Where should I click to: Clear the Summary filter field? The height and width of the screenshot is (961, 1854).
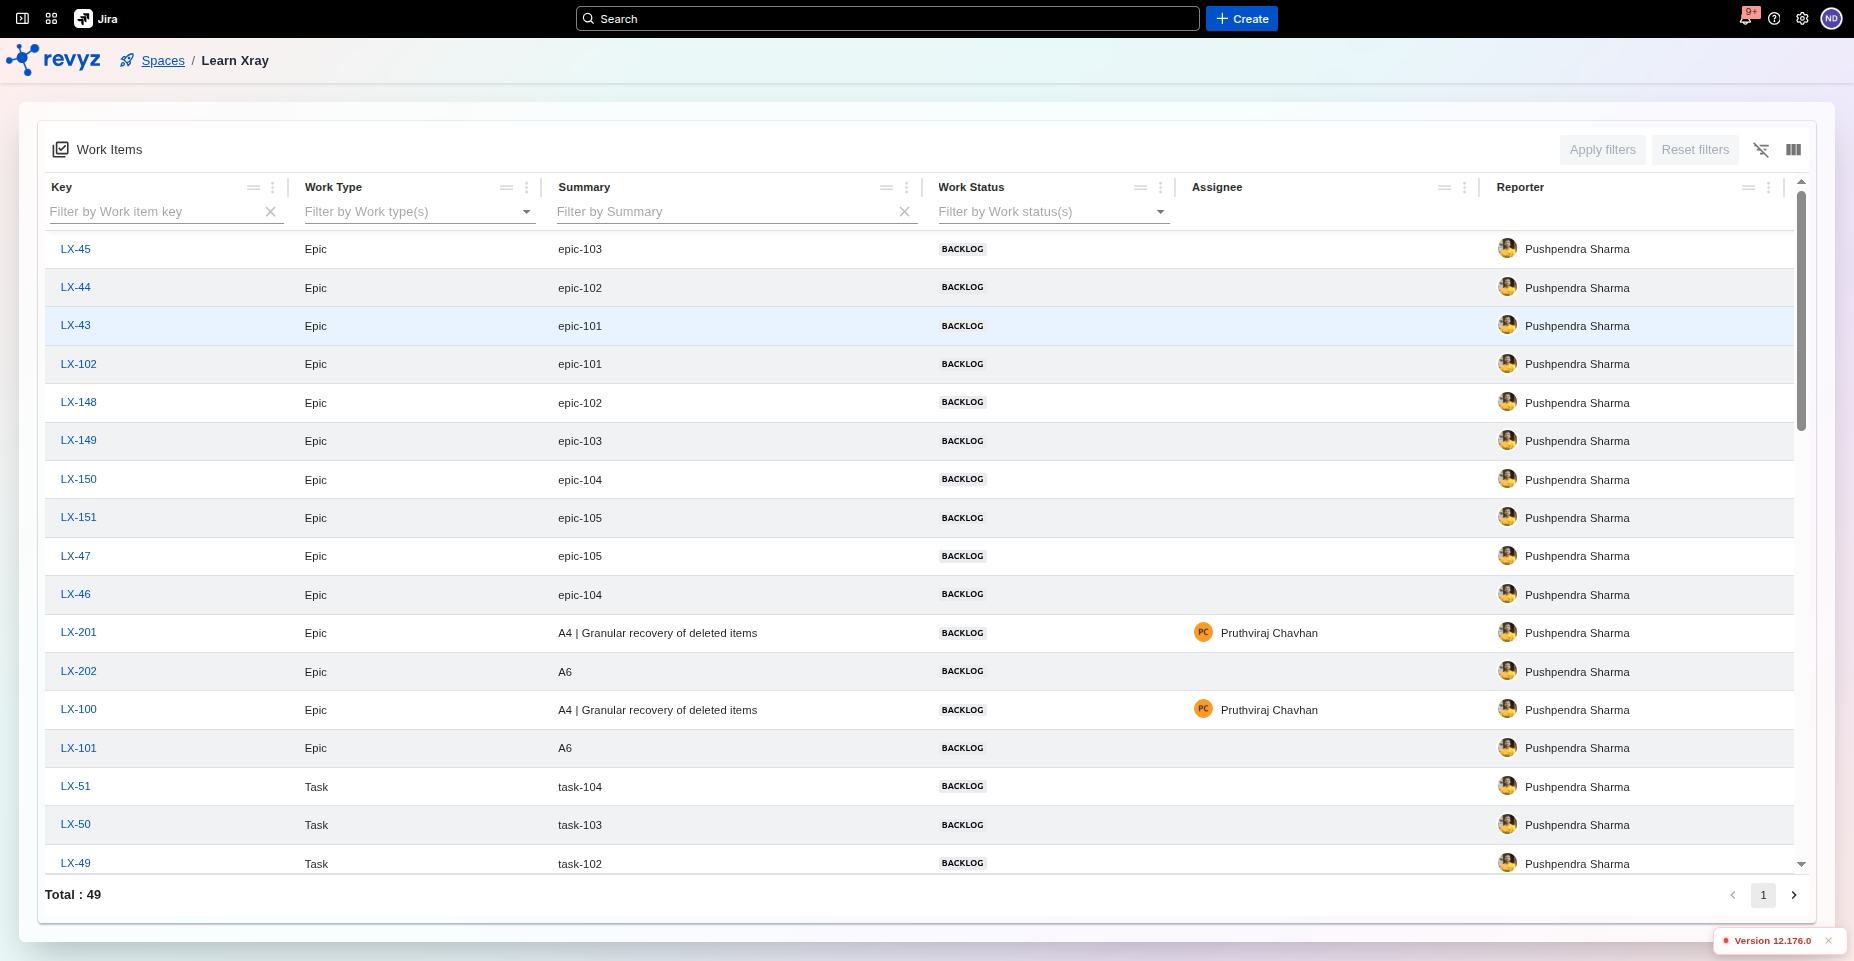(904, 212)
